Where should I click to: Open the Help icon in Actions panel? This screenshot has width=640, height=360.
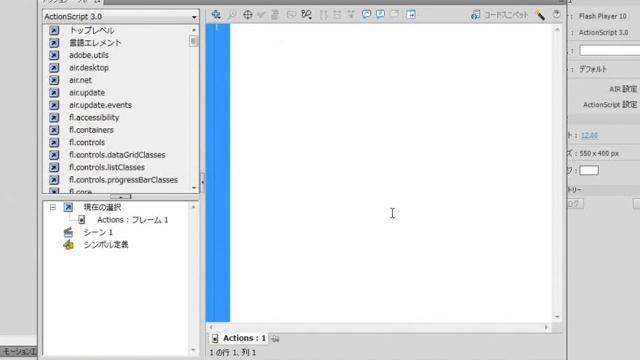tap(556, 15)
